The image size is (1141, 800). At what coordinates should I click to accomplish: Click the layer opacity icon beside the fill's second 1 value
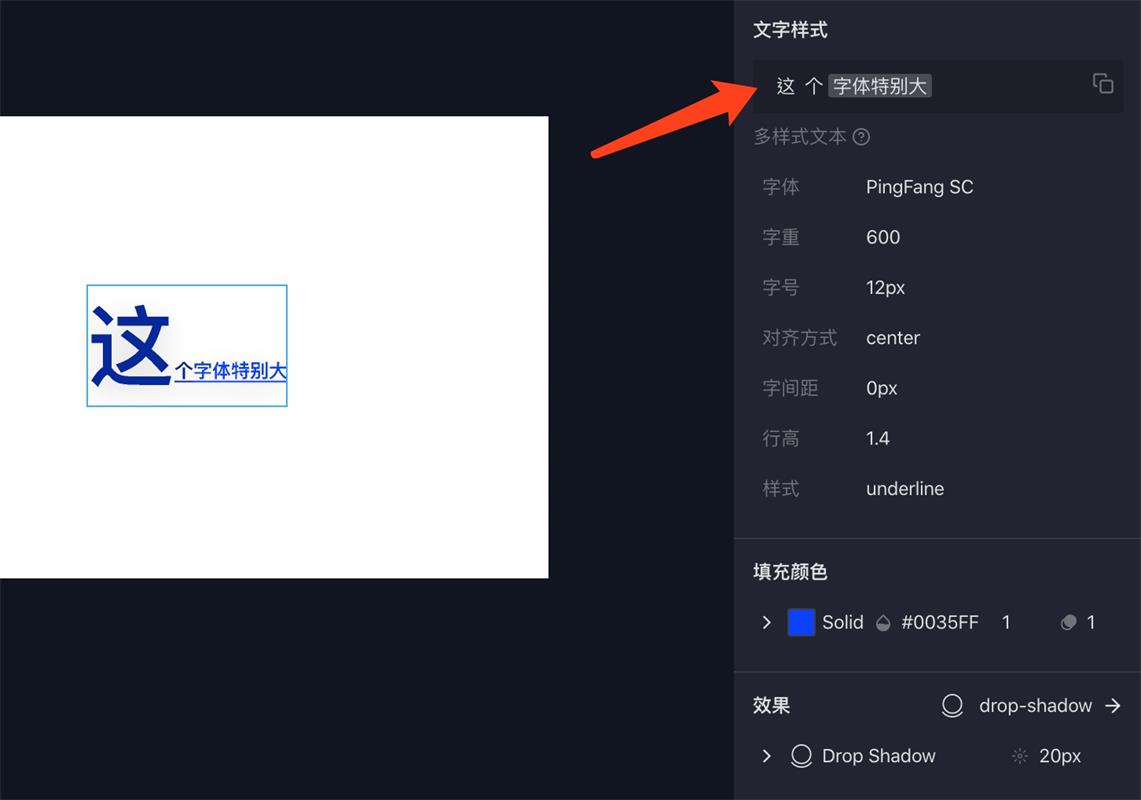pos(1068,622)
